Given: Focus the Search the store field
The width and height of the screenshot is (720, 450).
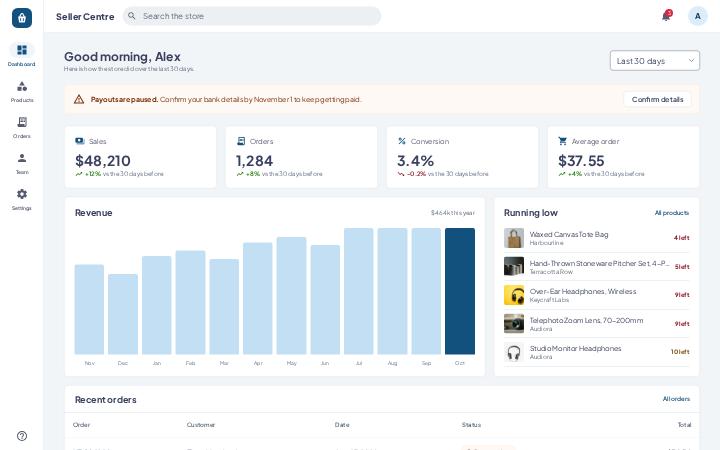Looking at the screenshot, I should [252, 16].
